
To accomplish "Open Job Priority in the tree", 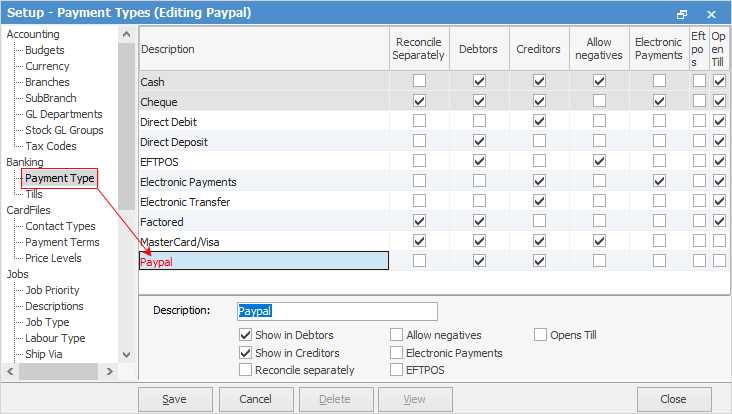I will (x=52, y=290).
